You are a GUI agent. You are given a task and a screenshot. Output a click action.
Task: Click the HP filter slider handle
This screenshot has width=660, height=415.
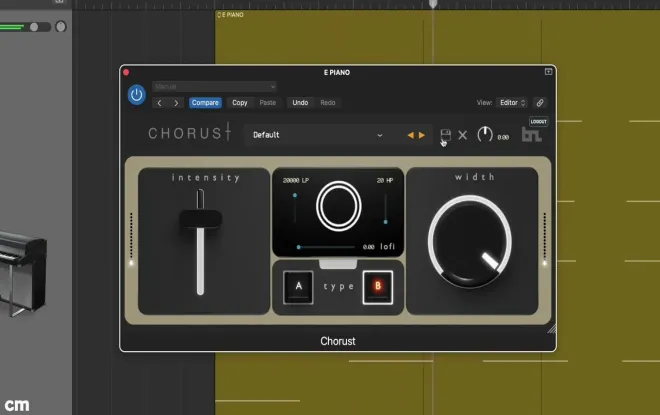(x=385, y=221)
